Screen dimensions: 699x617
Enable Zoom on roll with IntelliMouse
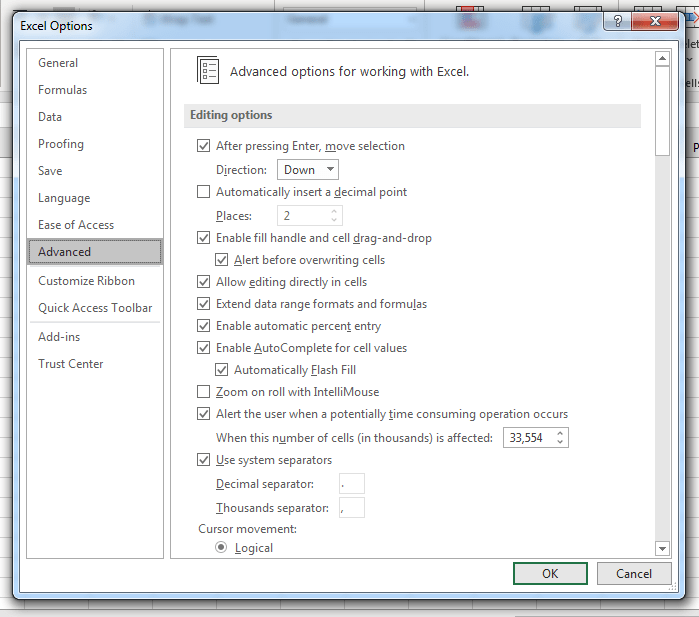pos(204,392)
